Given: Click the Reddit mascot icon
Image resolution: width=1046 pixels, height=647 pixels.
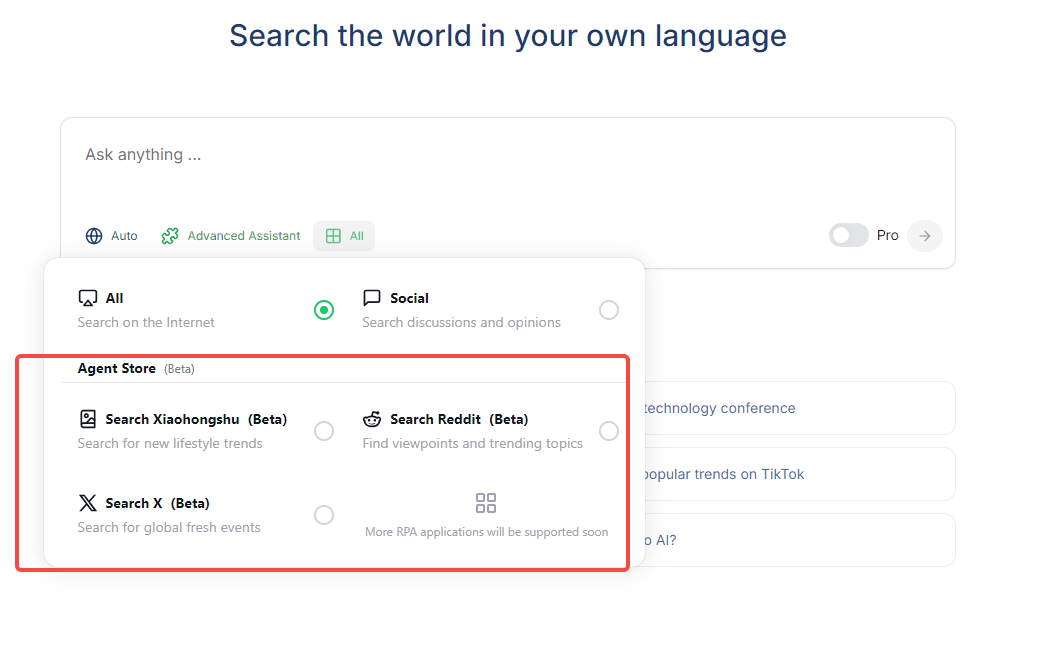Looking at the screenshot, I should pyautogui.click(x=372, y=419).
